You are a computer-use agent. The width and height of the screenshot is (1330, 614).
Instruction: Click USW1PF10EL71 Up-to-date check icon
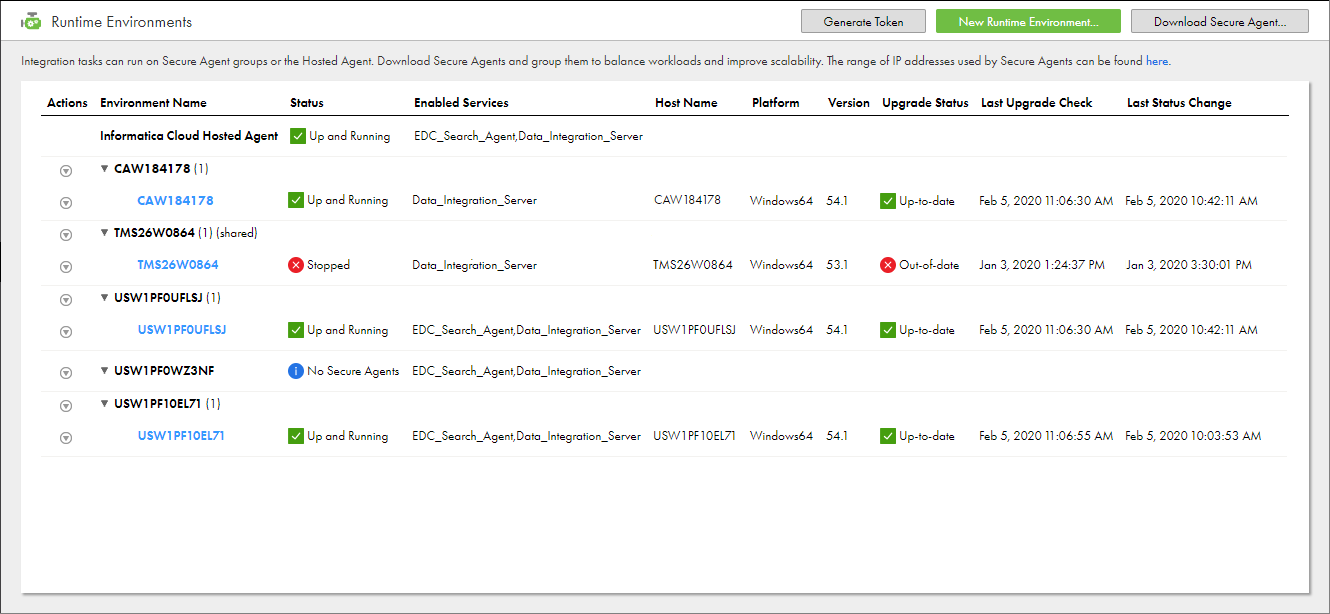(888, 436)
